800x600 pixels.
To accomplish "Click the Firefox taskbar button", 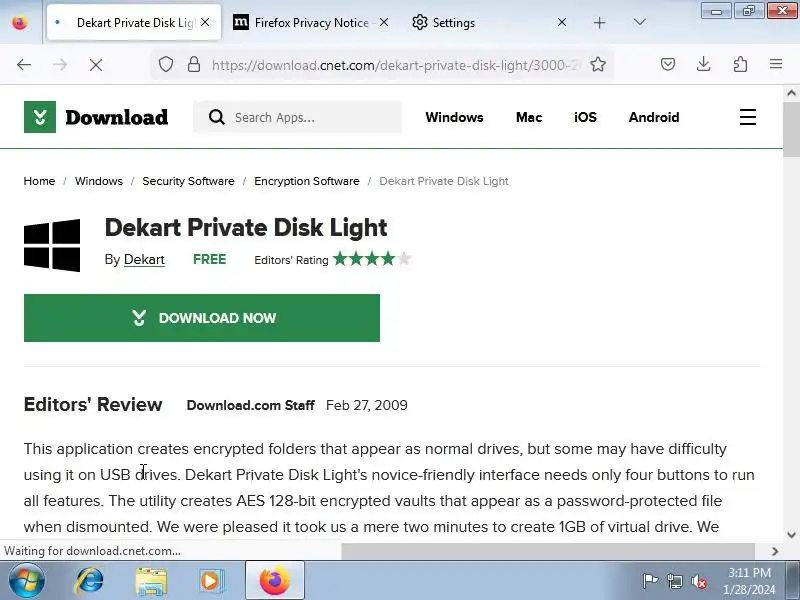I will [275, 581].
